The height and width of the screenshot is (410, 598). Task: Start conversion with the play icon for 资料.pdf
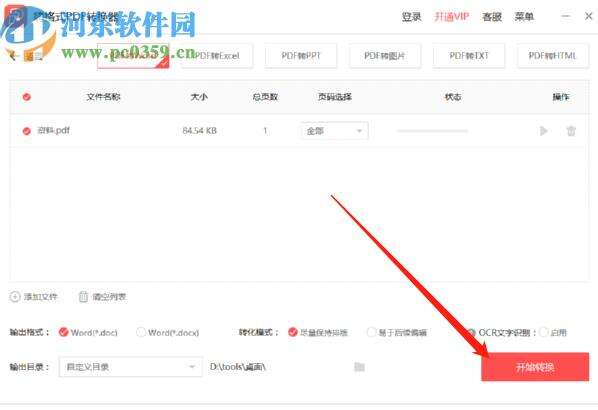tap(544, 131)
